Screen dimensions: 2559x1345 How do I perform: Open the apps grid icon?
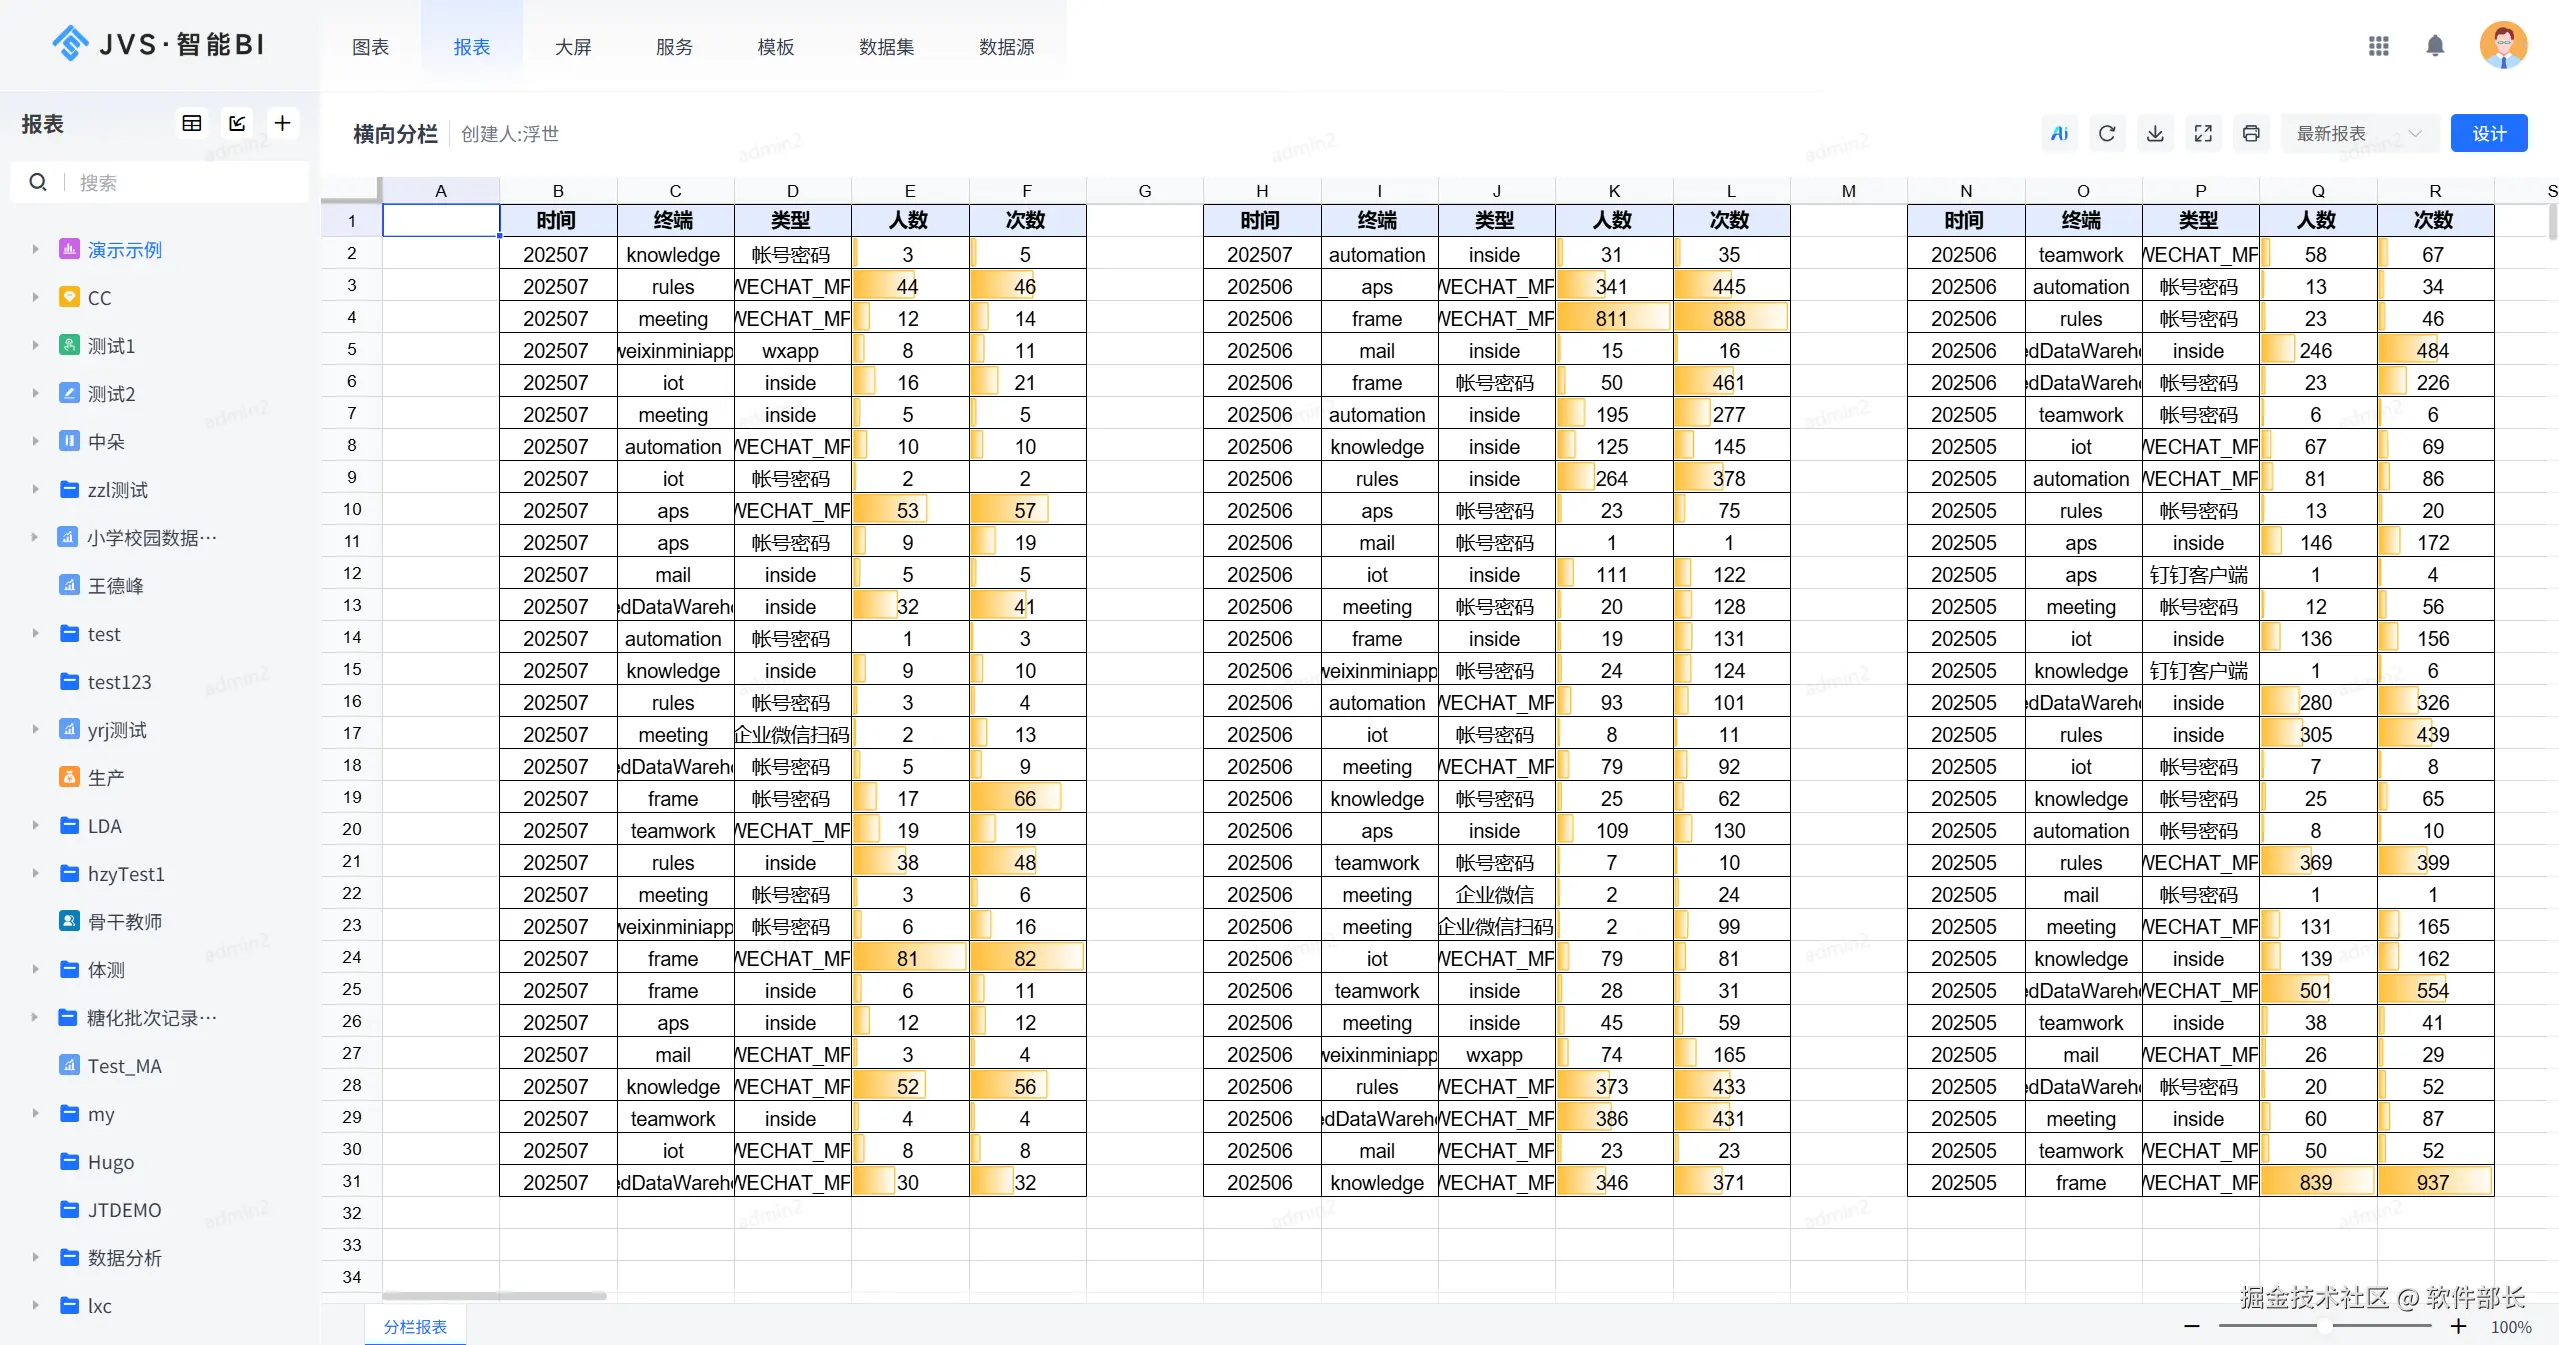(x=2379, y=46)
